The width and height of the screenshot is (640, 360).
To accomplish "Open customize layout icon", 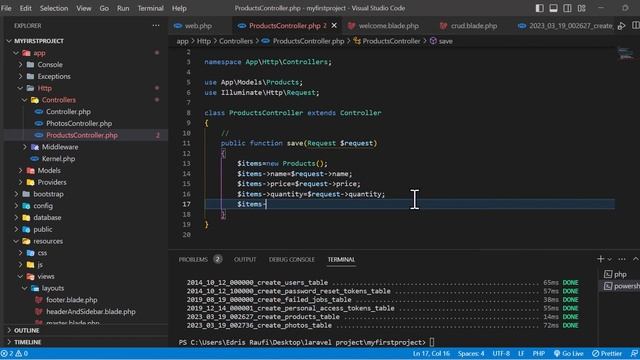I will (x=582, y=8).
